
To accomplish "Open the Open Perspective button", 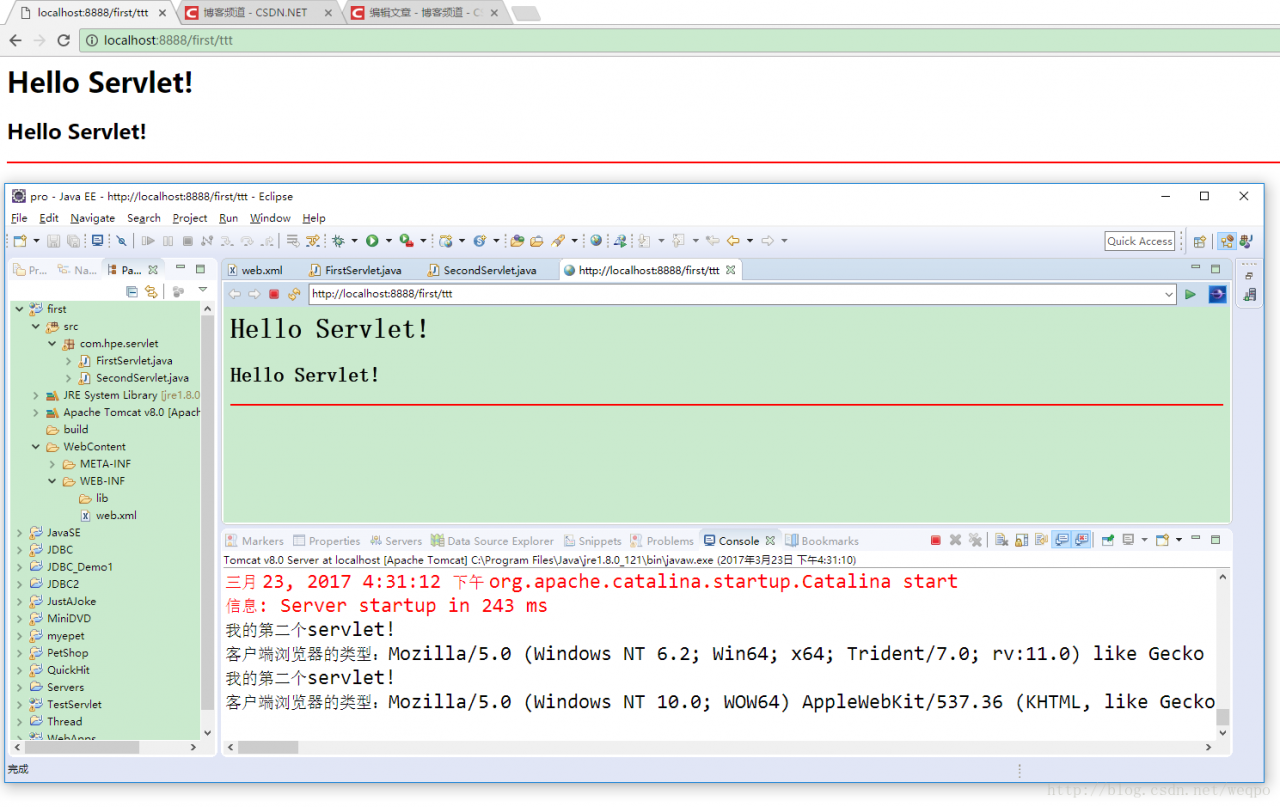I will 1200,241.
